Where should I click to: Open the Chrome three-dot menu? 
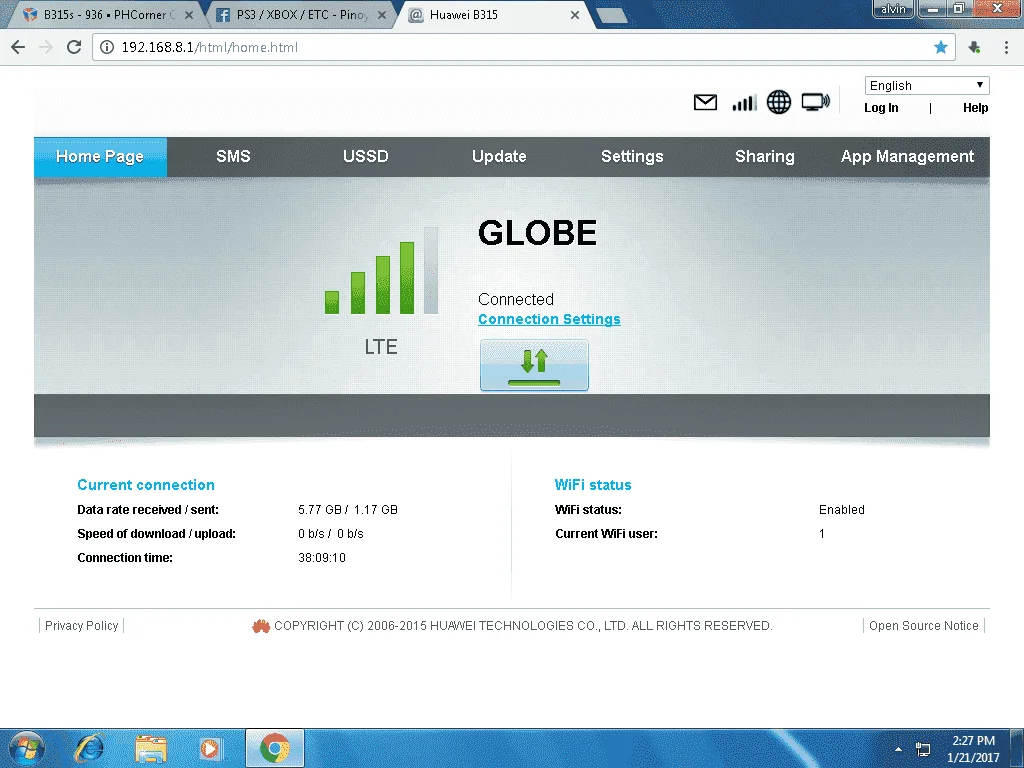pyautogui.click(x=1006, y=47)
